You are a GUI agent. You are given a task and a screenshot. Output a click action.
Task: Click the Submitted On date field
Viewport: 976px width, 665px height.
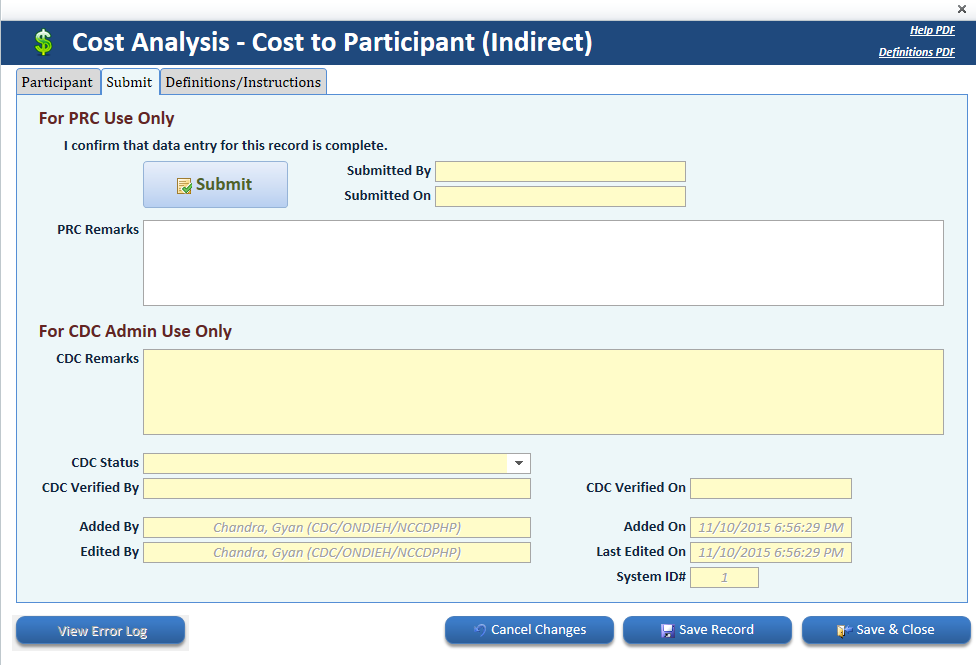pos(560,196)
